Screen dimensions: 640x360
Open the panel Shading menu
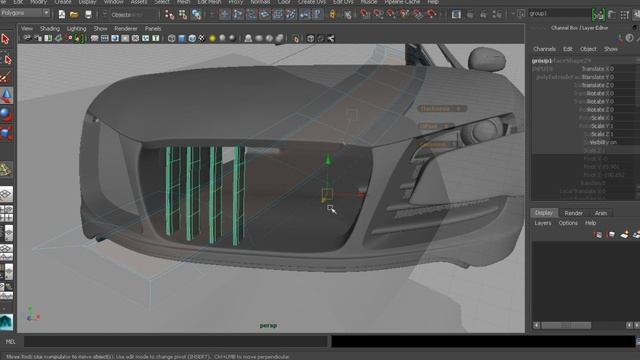pos(50,29)
